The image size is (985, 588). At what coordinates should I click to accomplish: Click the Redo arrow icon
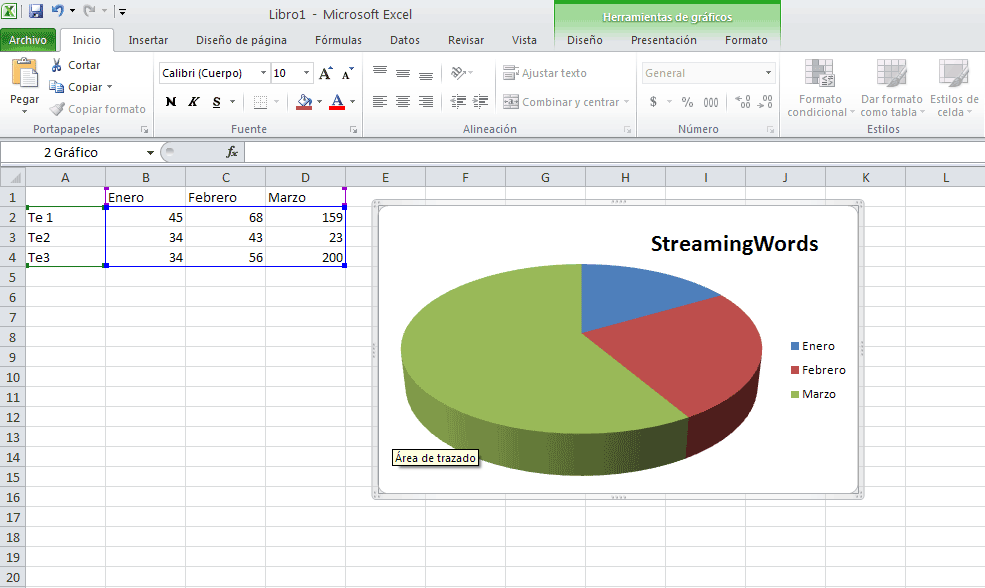tap(89, 11)
